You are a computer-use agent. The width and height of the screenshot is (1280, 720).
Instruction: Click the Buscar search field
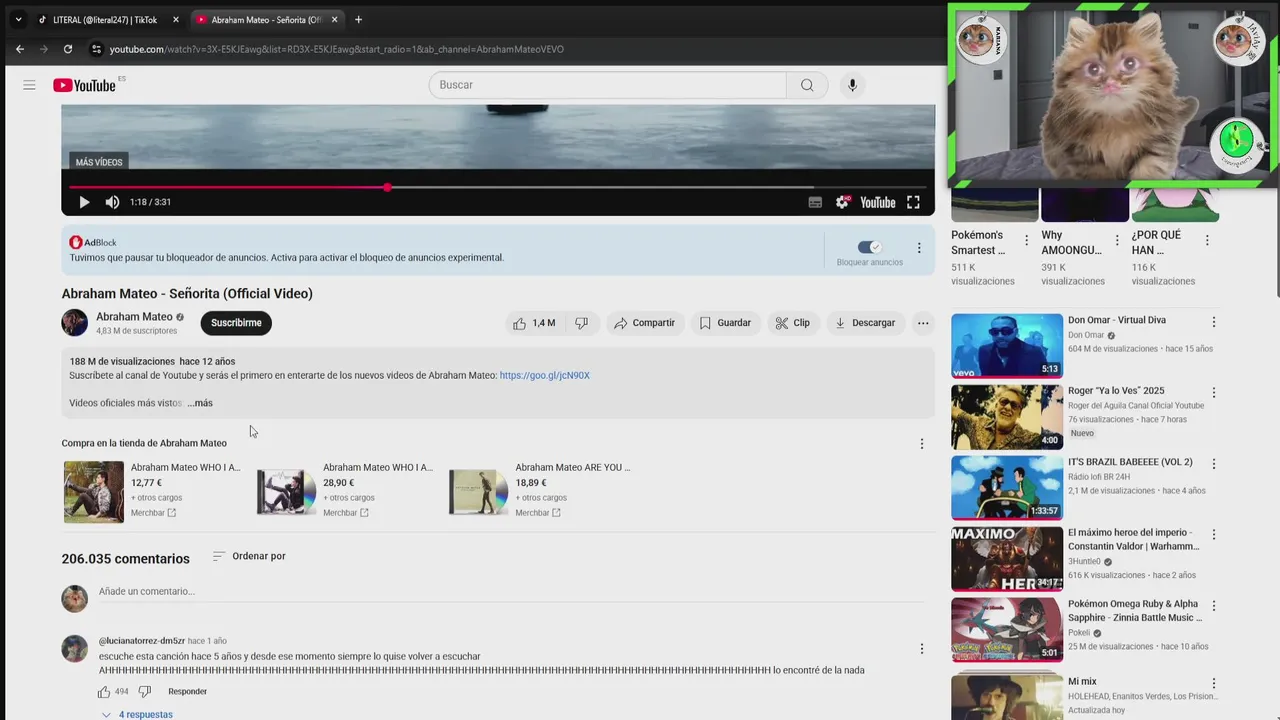click(608, 85)
